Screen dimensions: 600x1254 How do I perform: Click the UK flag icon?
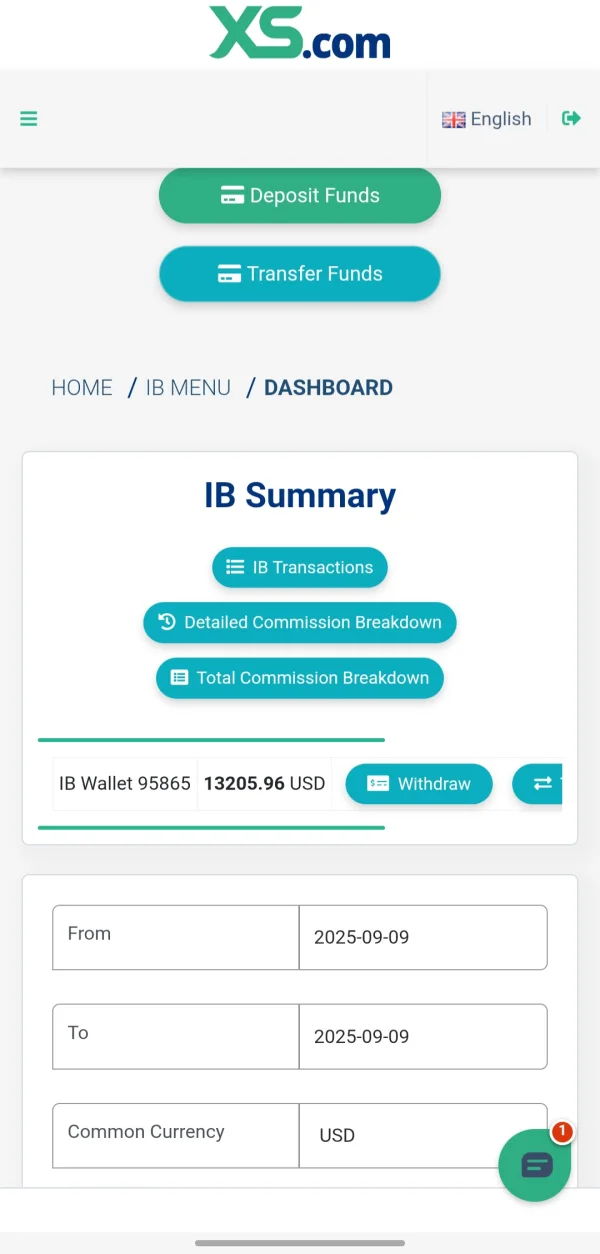tap(454, 120)
